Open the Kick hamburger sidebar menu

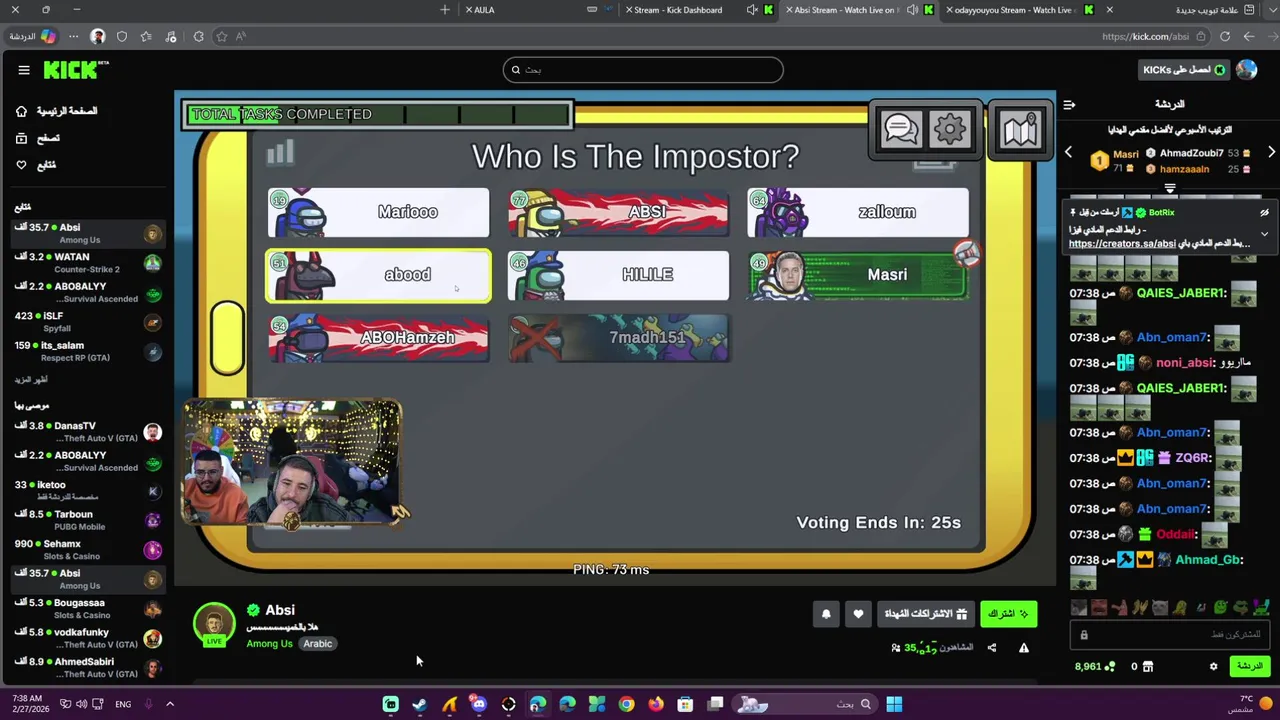click(x=24, y=70)
